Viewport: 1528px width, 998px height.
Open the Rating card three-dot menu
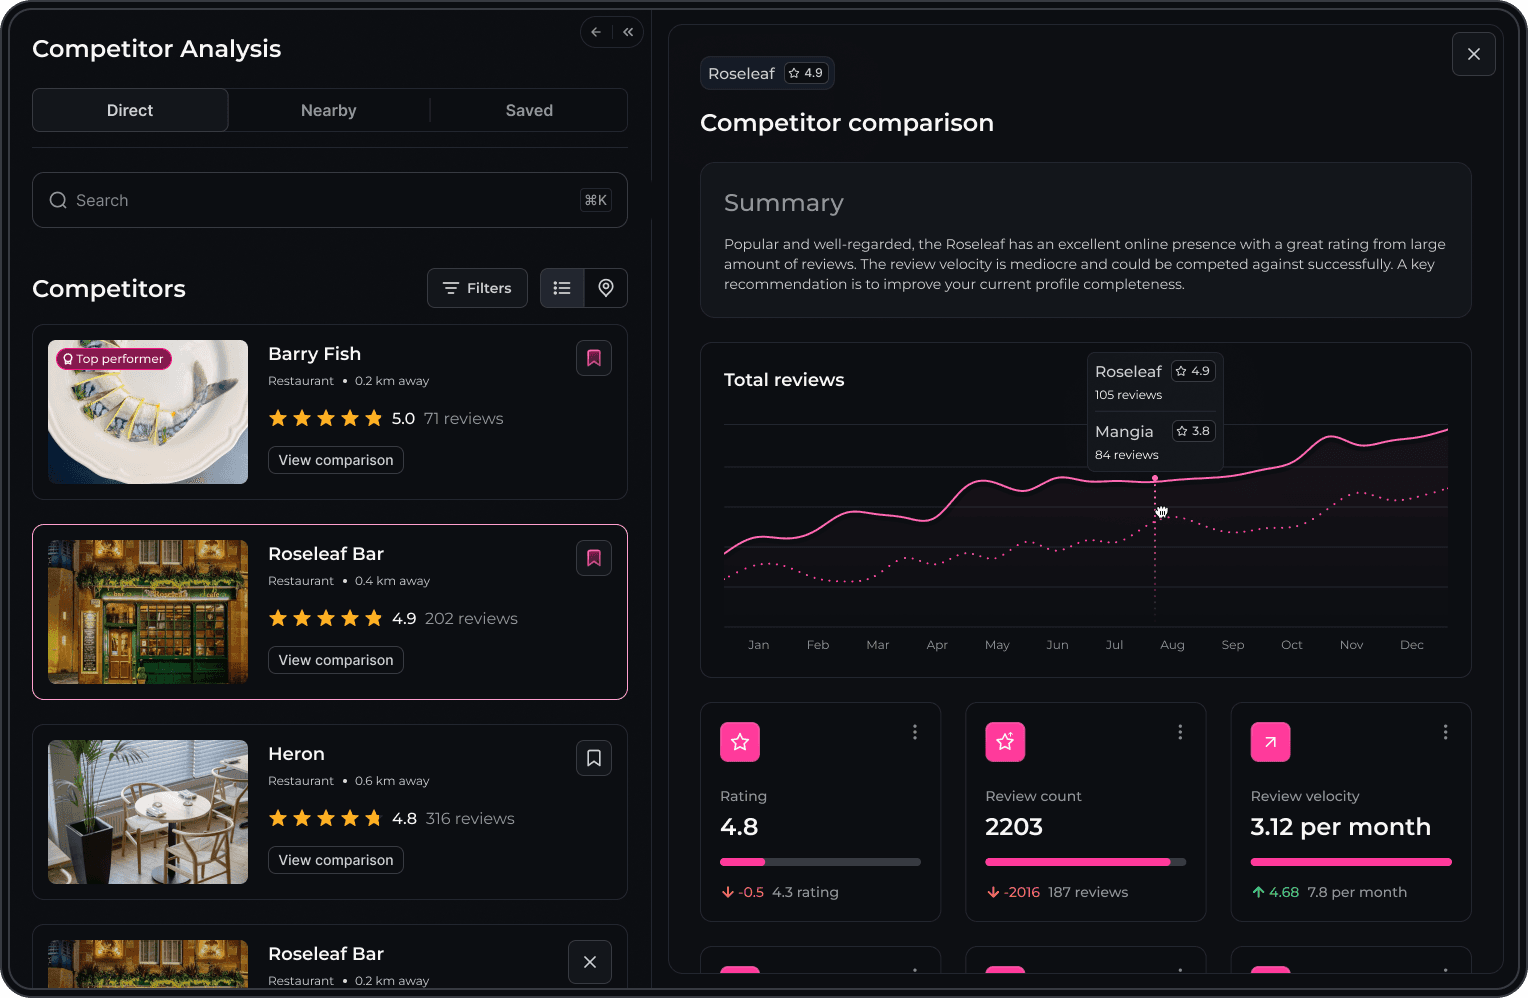pos(915,732)
